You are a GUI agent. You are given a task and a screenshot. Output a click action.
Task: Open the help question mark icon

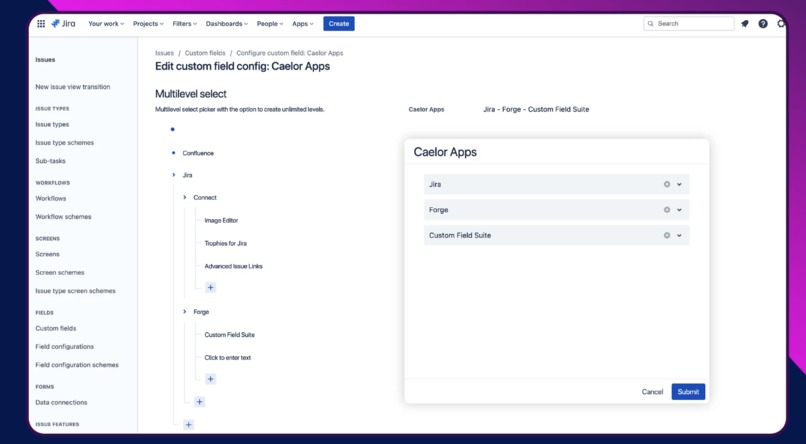pyautogui.click(x=763, y=24)
